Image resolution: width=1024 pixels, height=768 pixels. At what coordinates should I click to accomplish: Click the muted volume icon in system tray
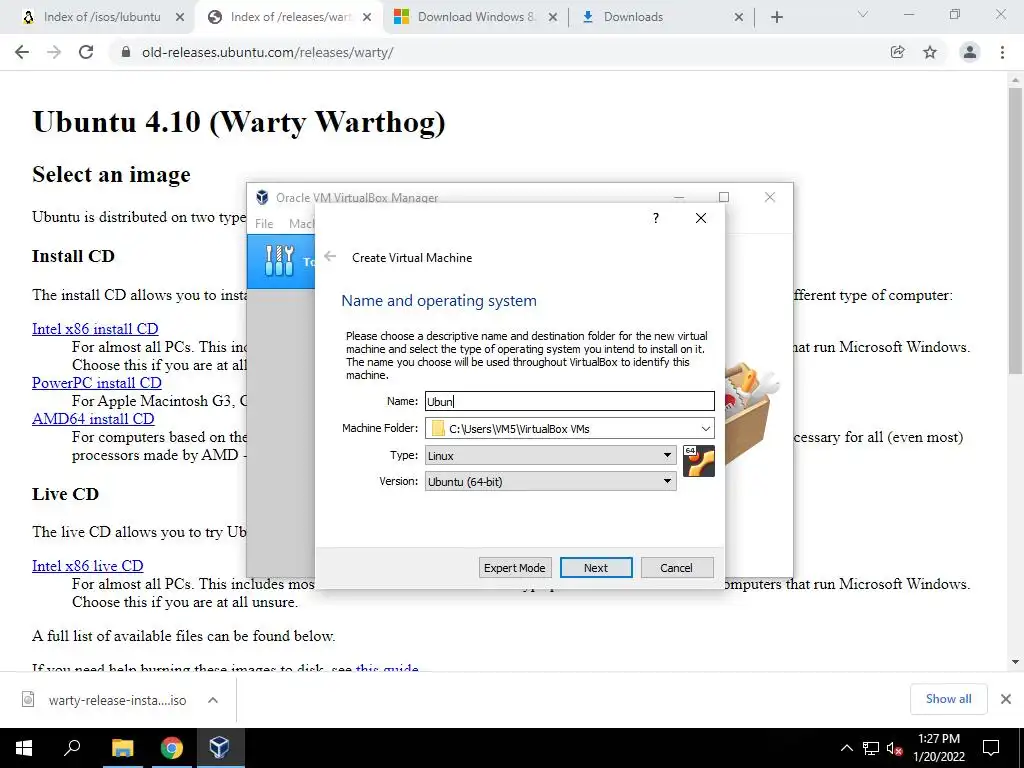pos(894,748)
